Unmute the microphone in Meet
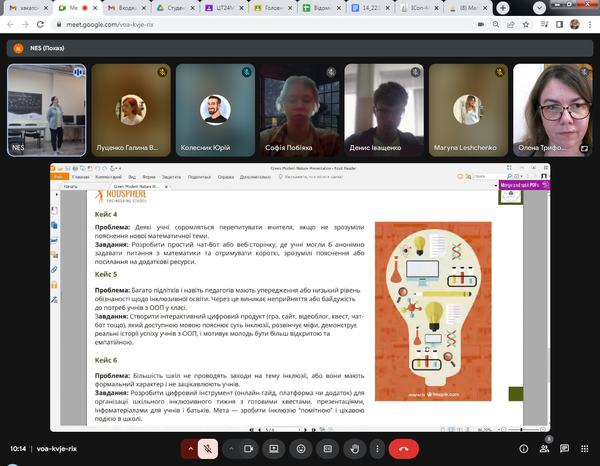Image resolution: width=600 pixels, height=466 pixels. point(208,449)
